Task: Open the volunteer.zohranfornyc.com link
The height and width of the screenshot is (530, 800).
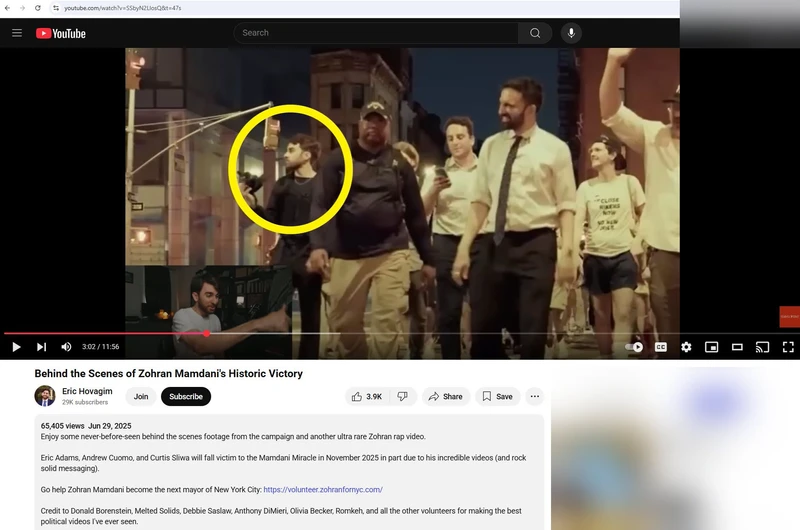Action: pos(323,490)
